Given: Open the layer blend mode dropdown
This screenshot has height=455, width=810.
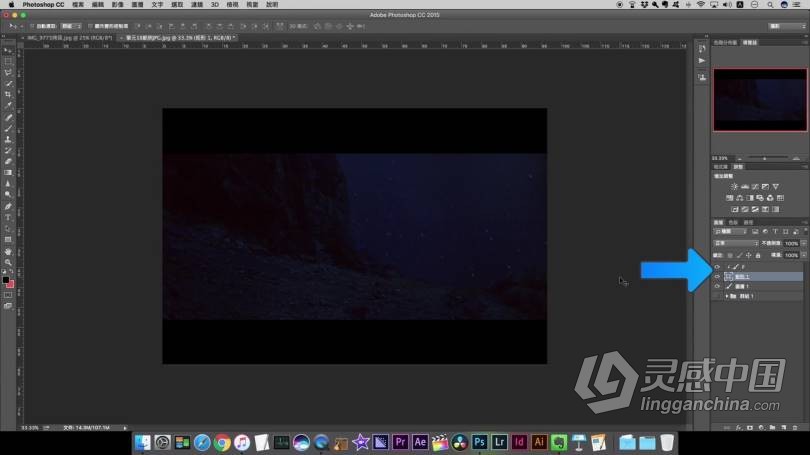Looking at the screenshot, I should tap(736, 243).
